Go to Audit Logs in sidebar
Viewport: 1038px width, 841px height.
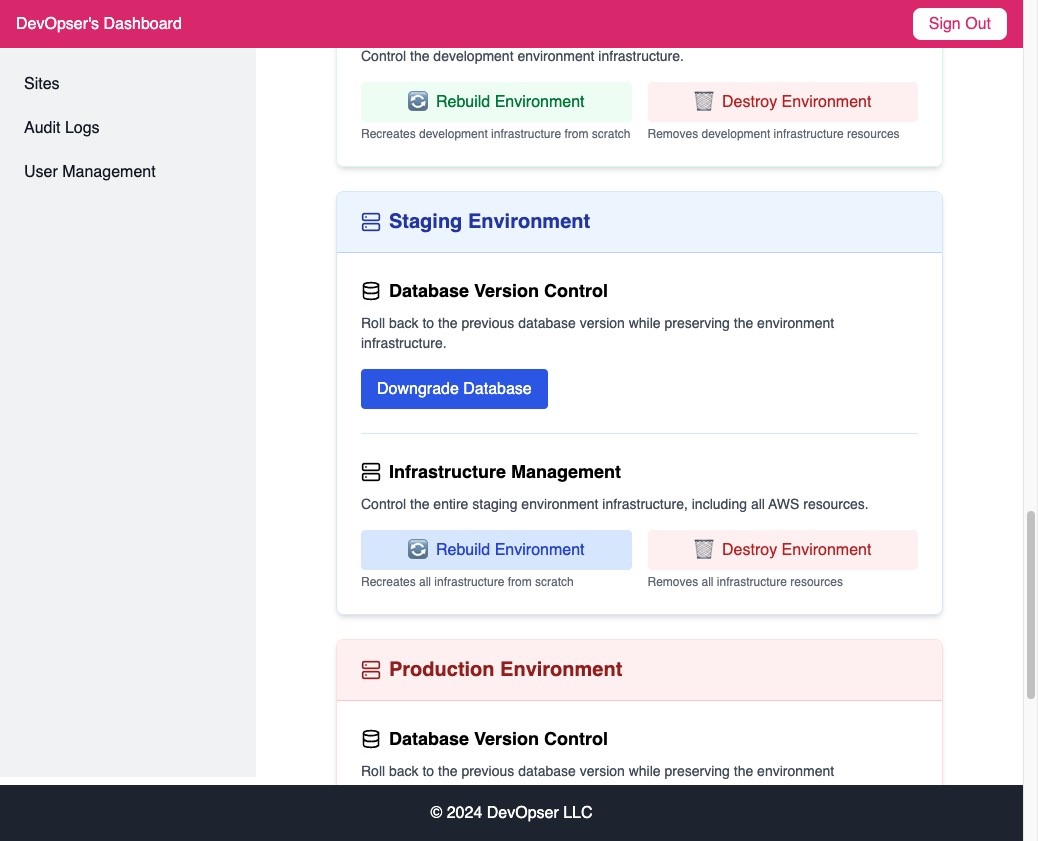62,128
